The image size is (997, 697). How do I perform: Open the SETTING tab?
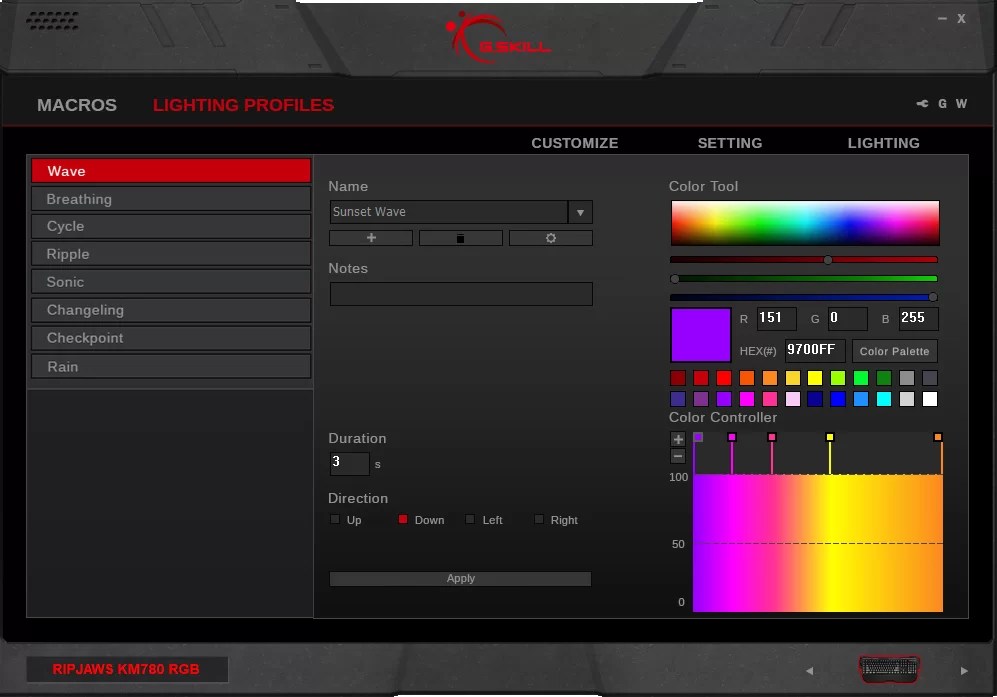[729, 143]
